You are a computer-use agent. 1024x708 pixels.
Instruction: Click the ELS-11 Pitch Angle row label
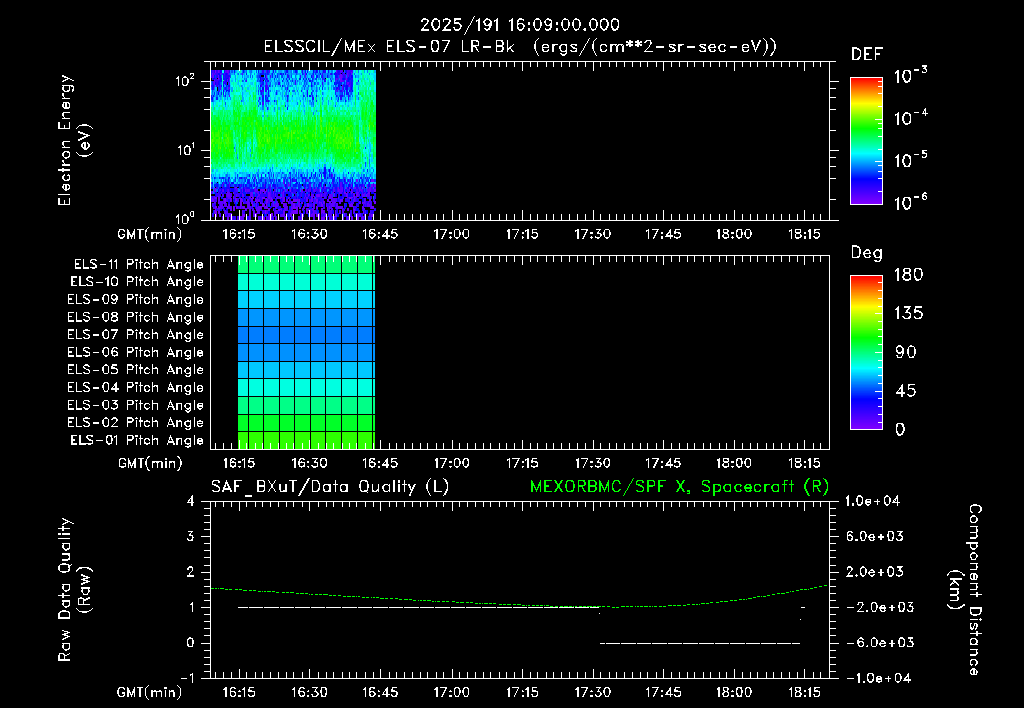(x=138, y=265)
